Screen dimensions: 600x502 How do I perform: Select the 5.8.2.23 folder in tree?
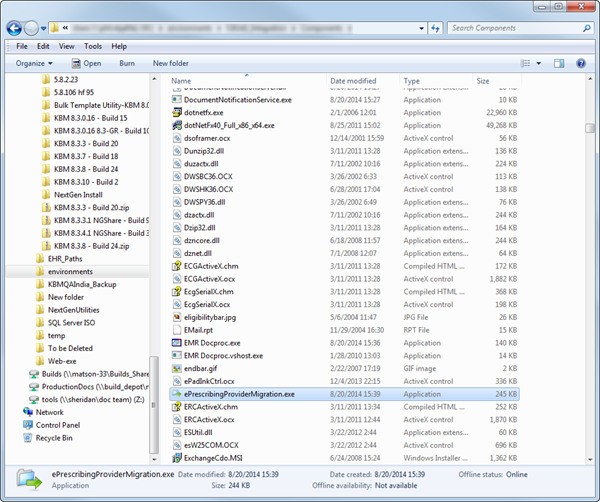coord(65,80)
